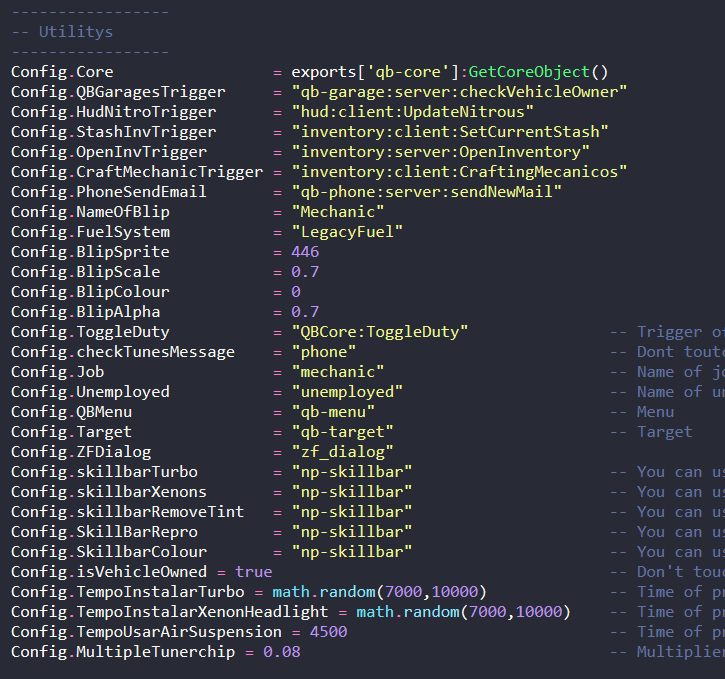This screenshot has height=679, width=725.
Task: Click the "-- Utilitys" comment header
Action: [62, 32]
